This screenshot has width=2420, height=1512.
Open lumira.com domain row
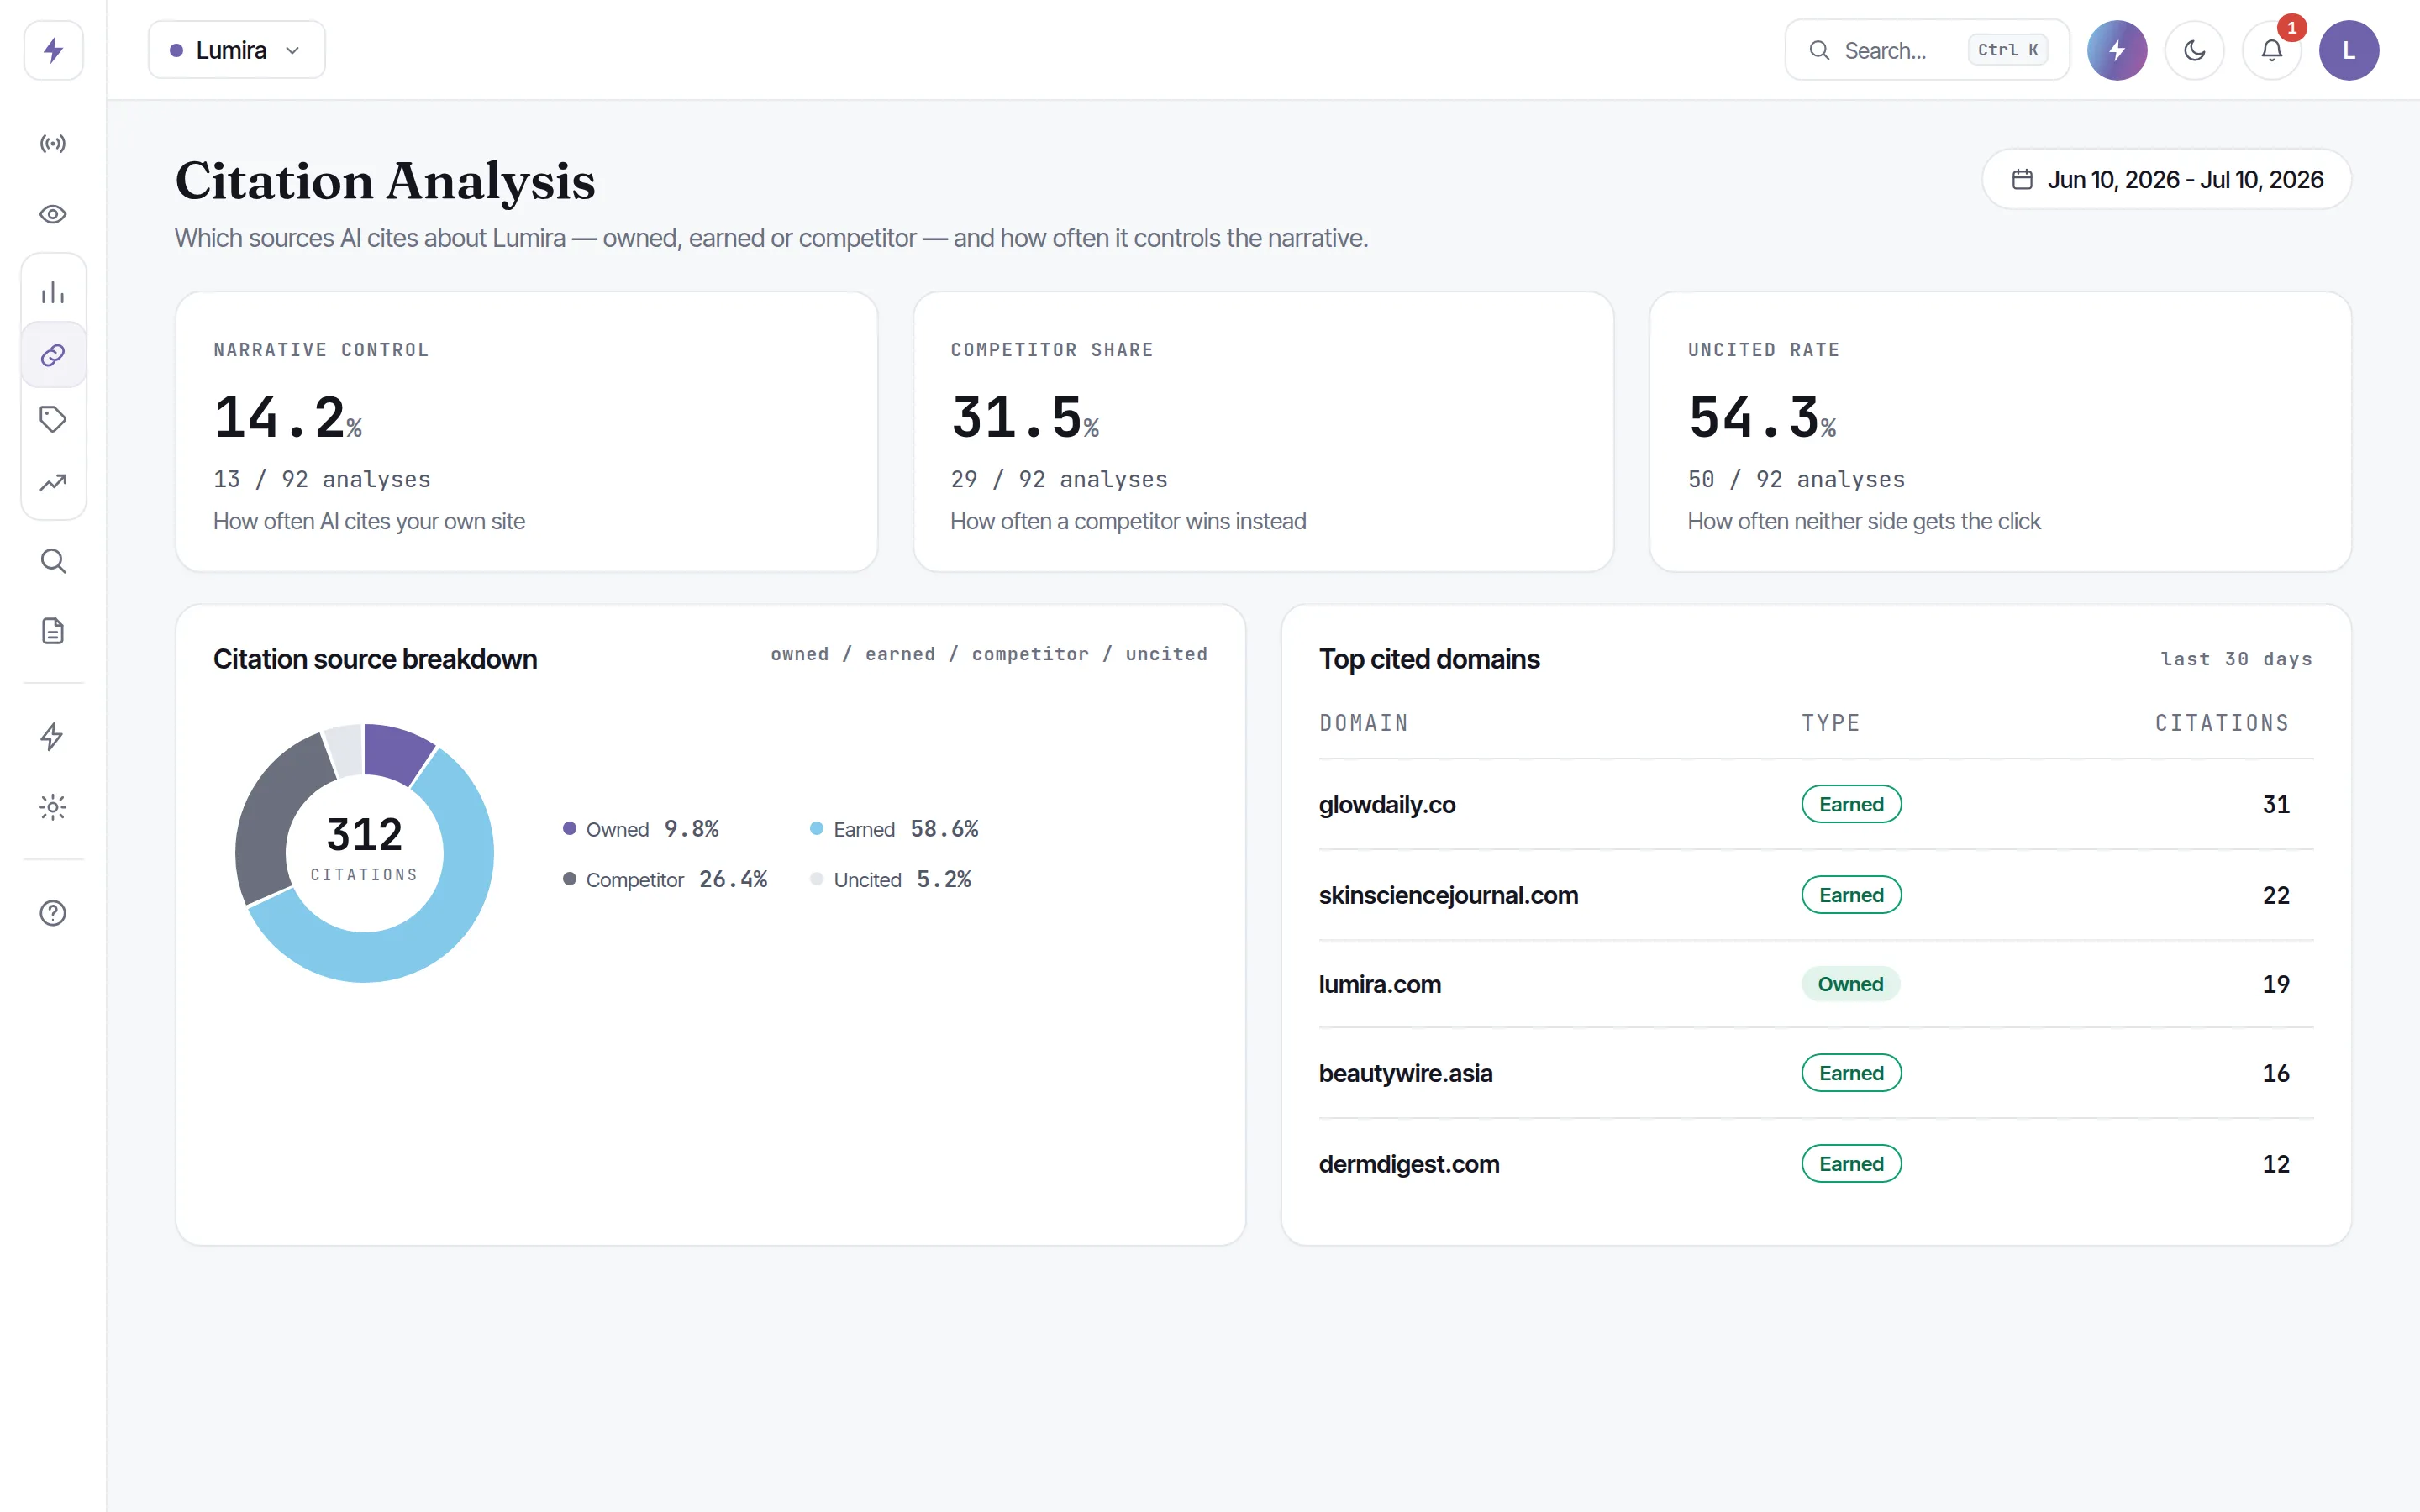click(x=1816, y=984)
